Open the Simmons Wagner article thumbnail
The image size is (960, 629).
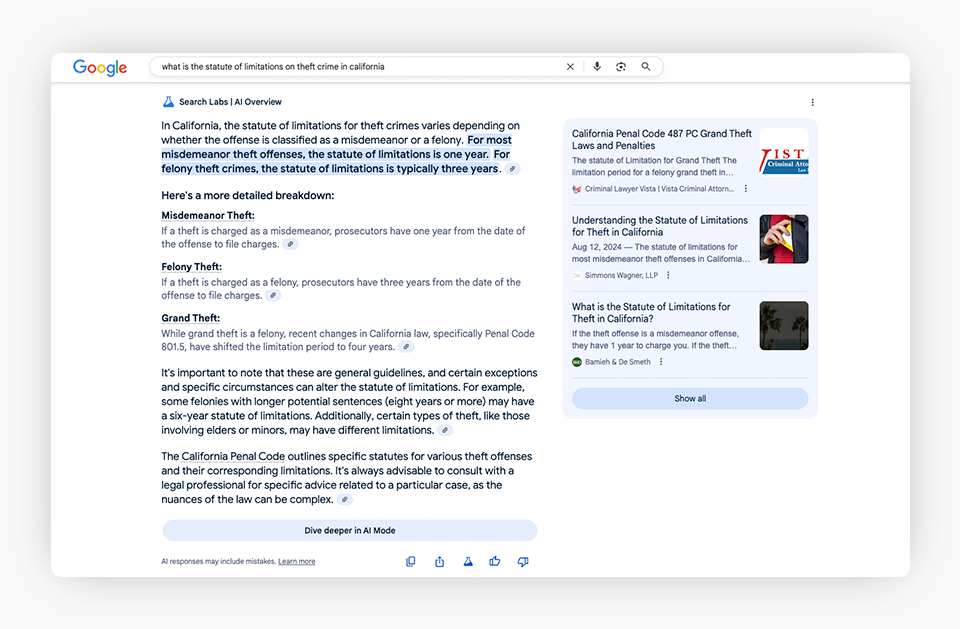click(784, 239)
